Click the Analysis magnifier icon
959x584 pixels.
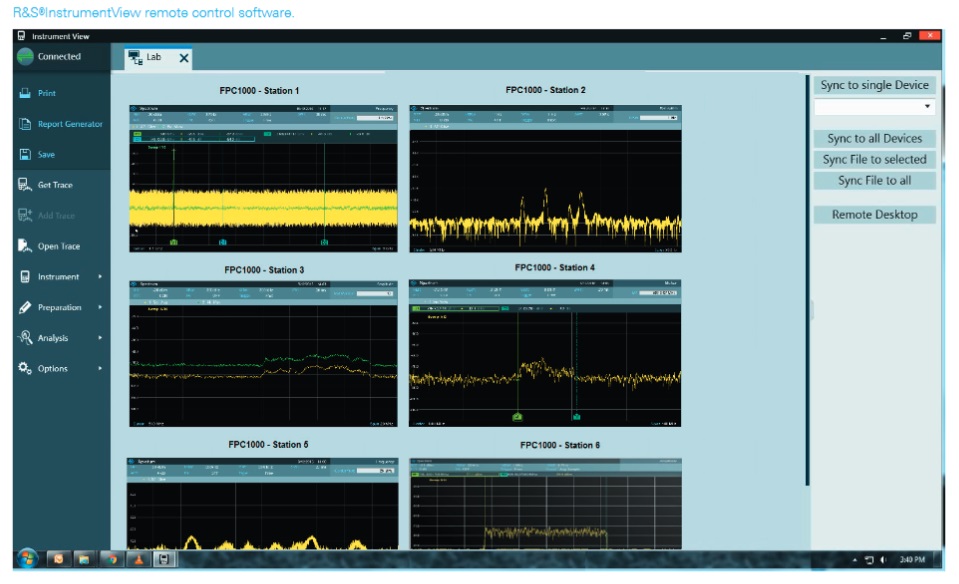click(24, 338)
